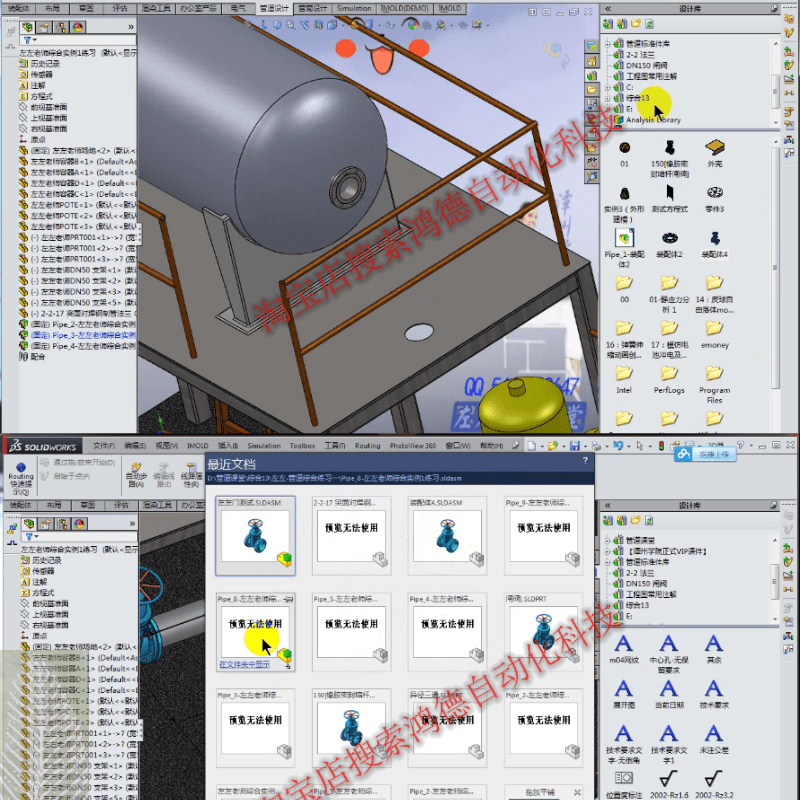This screenshot has width=800, height=800.
Task: Click the Undo icon in top toolbar
Action: (618, 446)
